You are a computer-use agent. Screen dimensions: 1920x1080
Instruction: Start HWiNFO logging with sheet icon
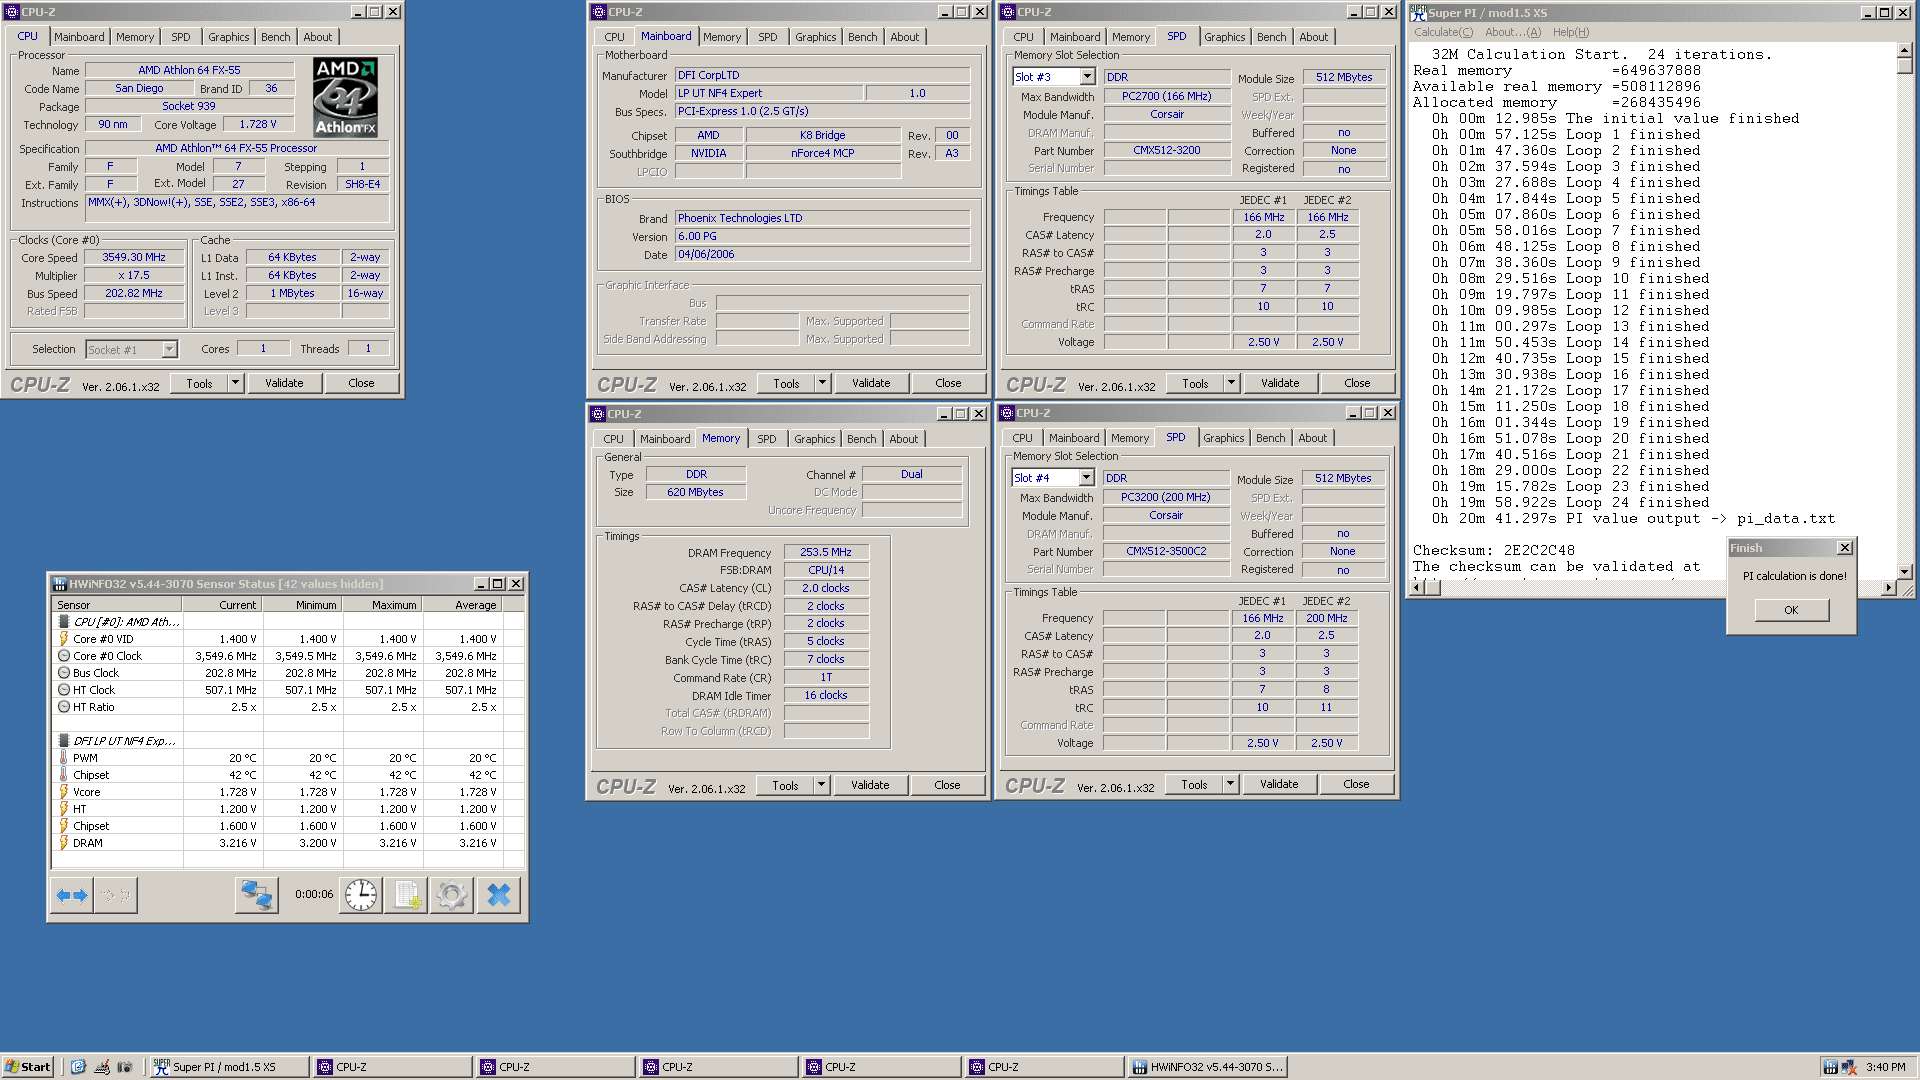pyautogui.click(x=407, y=895)
